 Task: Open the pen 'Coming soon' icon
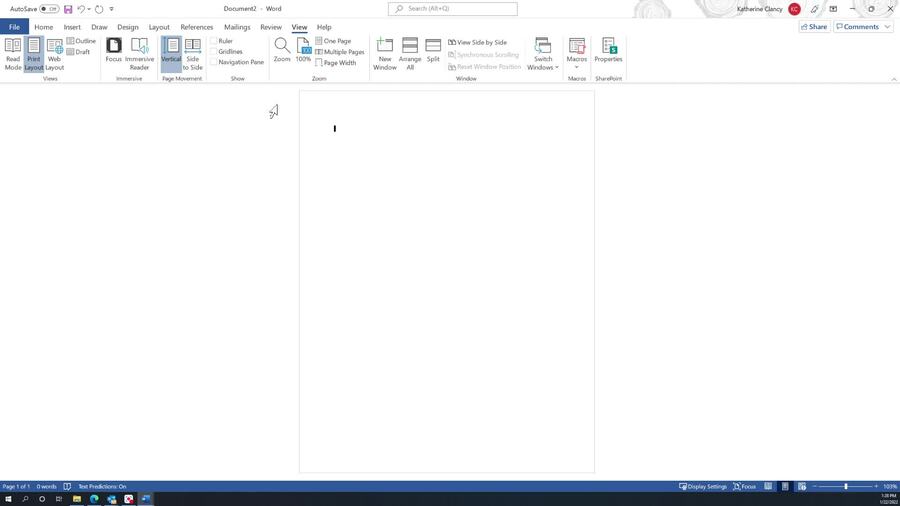pos(814,9)
